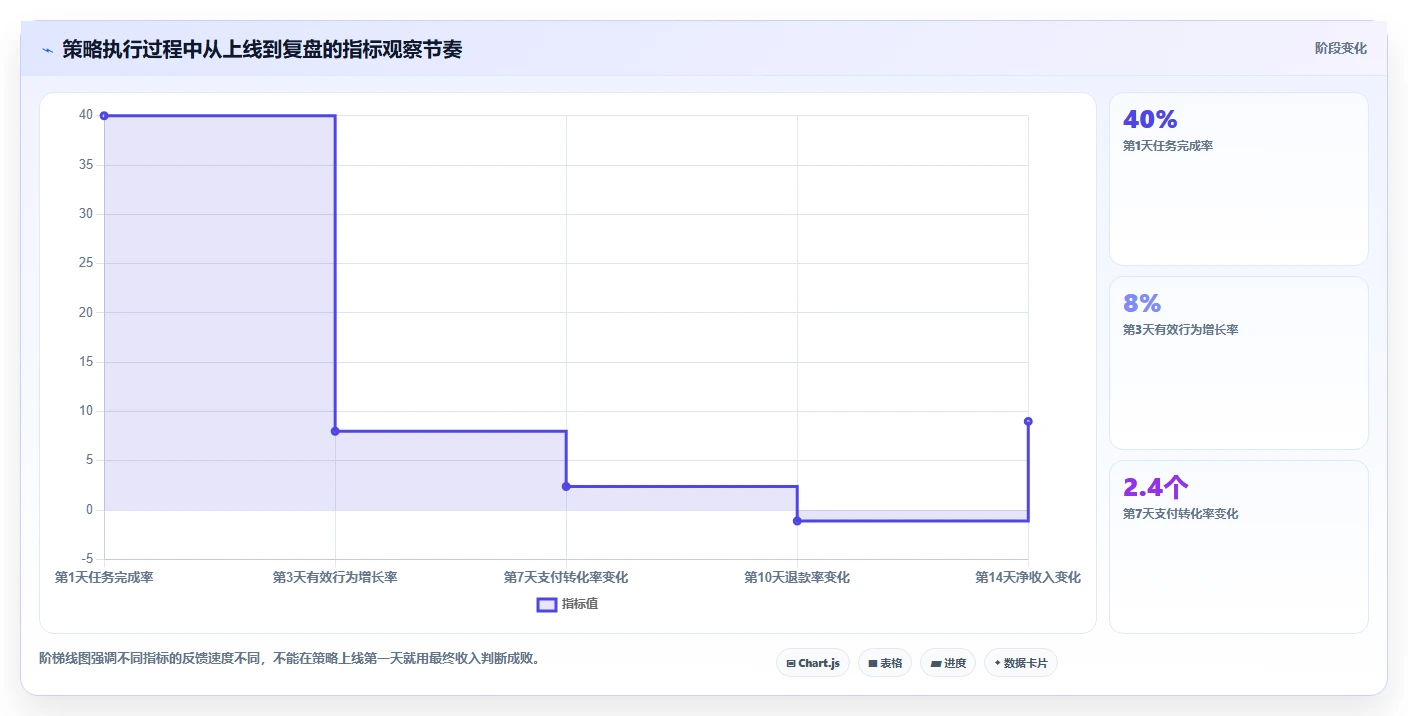
Task: Click the Chart.js tag button
Action: (812, 663)
